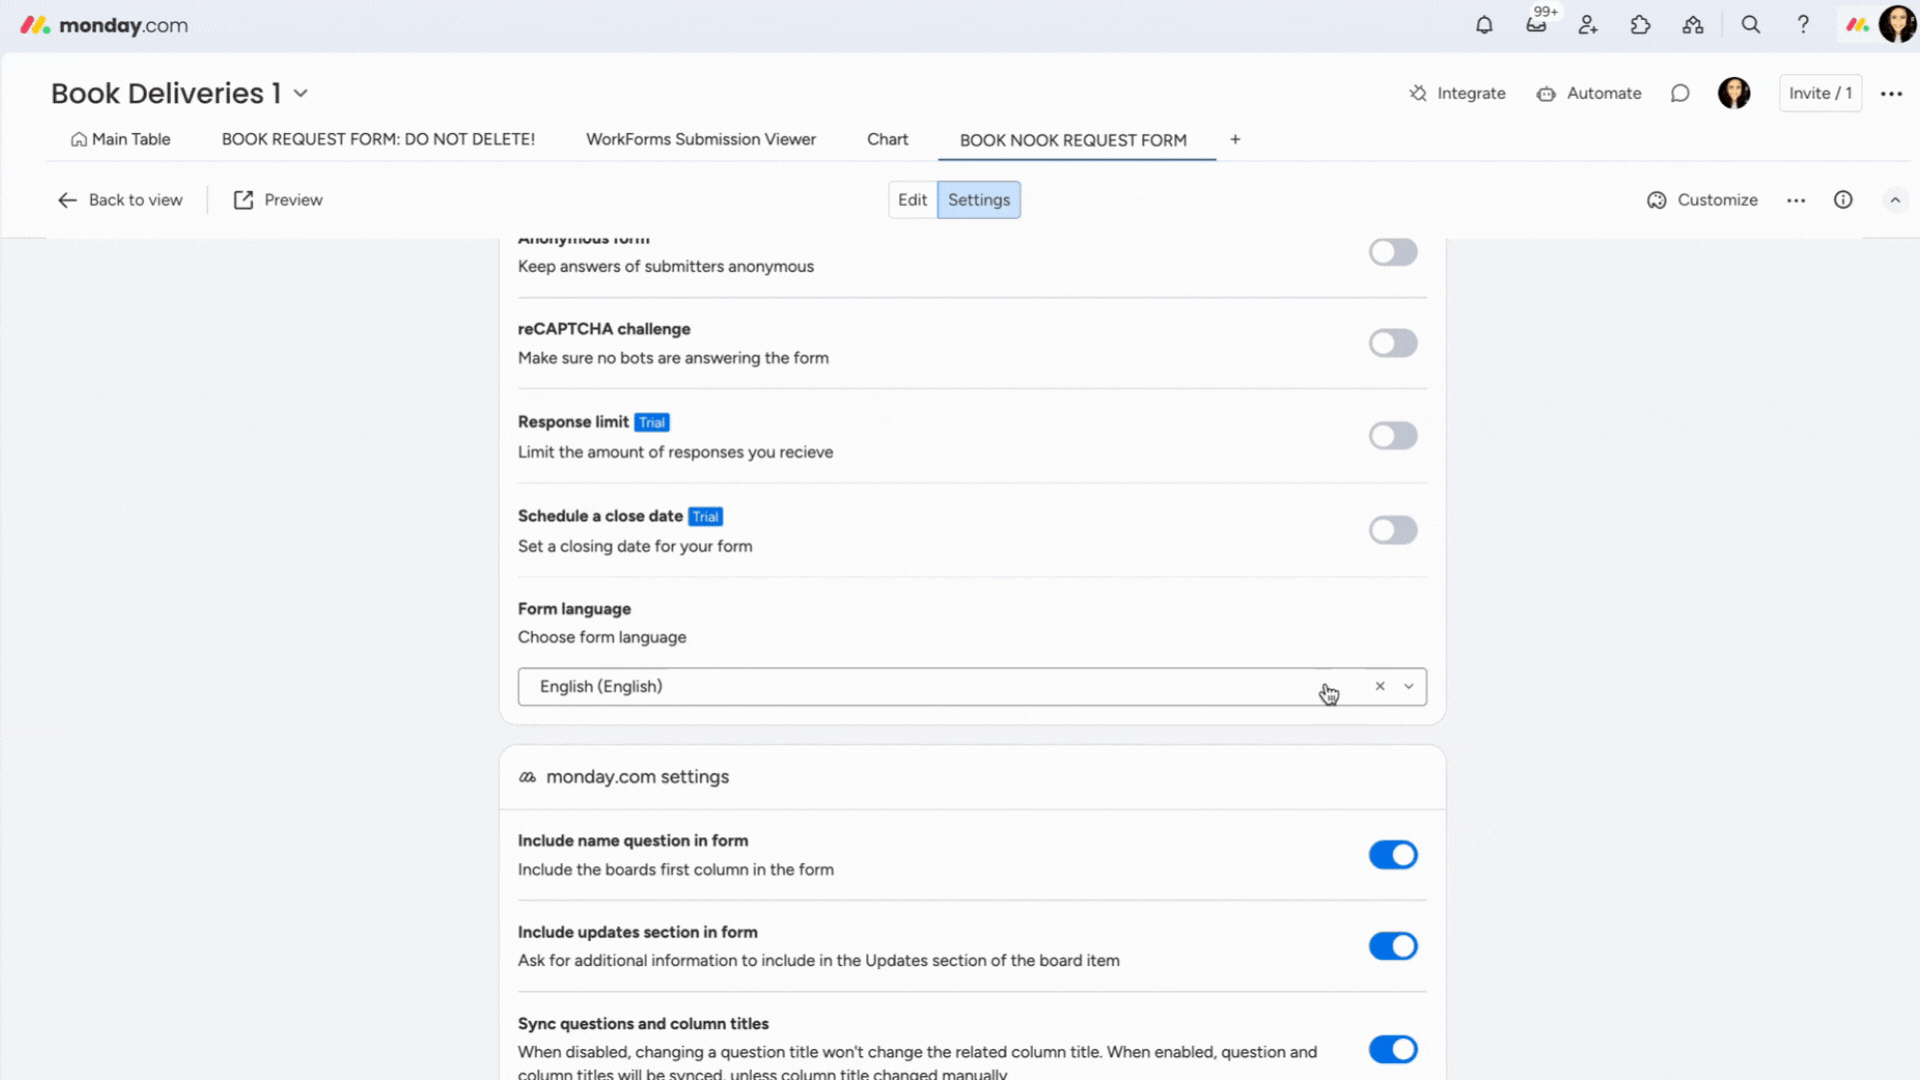Open the notifications bell
The image size is (1920, 1080).
coord(1484,25)
